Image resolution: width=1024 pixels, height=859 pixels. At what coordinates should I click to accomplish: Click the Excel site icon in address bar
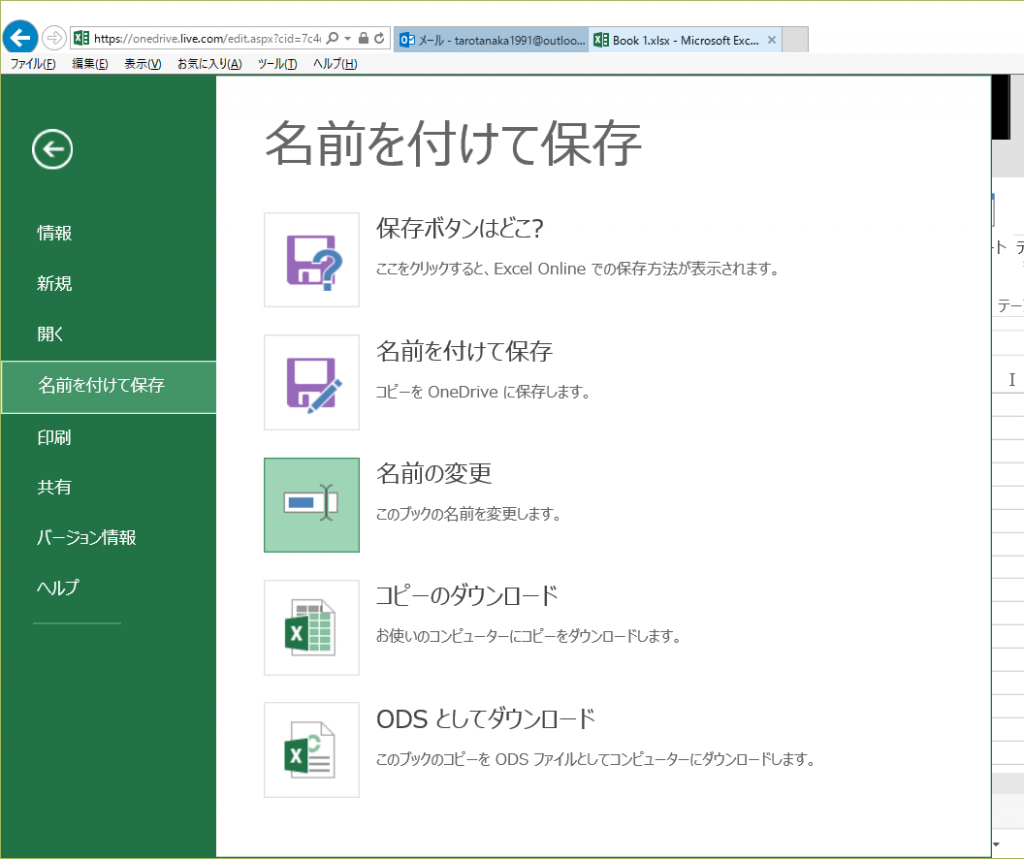81,38
